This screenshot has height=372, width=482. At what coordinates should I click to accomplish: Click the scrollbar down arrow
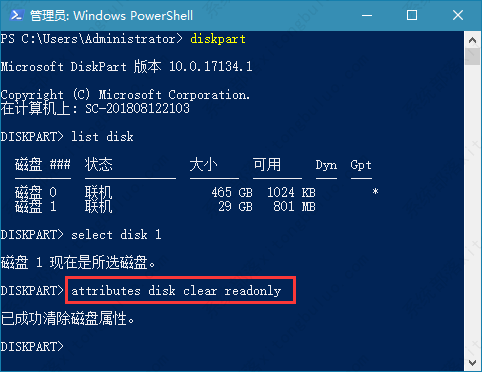tap(472, 362)
